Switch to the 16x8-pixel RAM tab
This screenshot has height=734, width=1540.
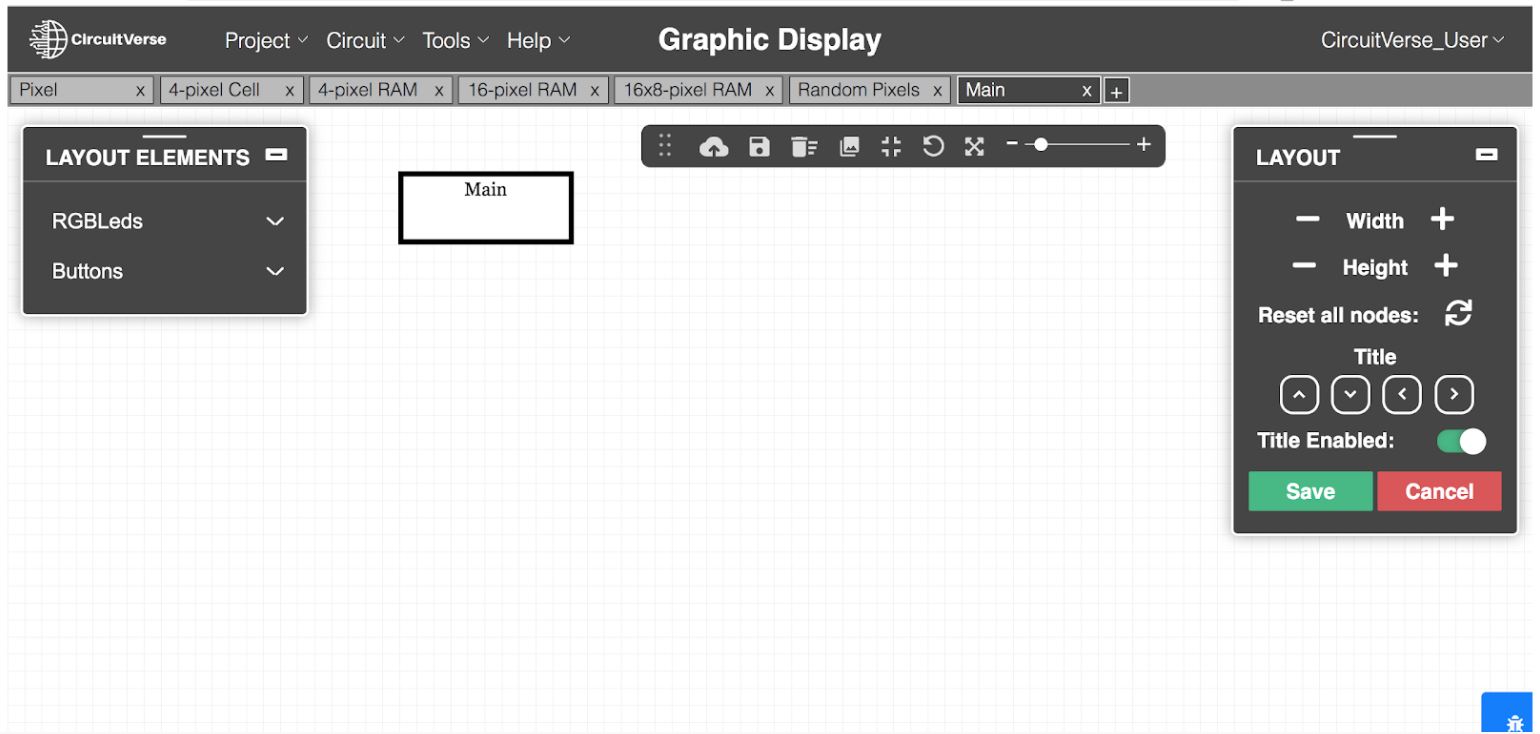tap(687, 90)
